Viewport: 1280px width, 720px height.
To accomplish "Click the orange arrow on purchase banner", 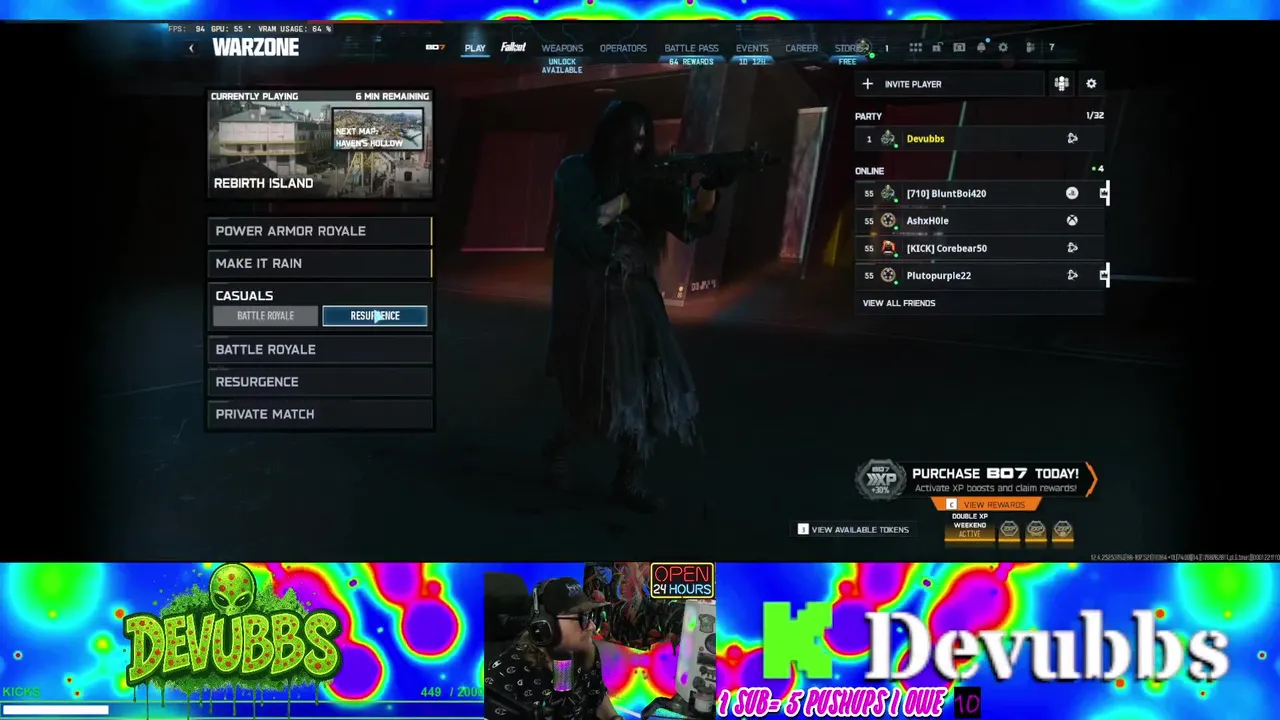I will (1091, 480).
